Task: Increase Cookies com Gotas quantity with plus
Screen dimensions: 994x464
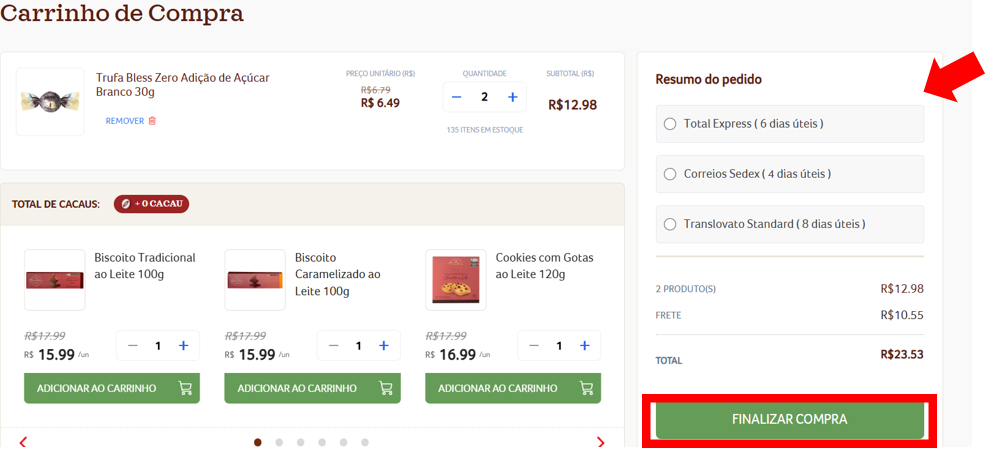Action: [x=584, y=345]
